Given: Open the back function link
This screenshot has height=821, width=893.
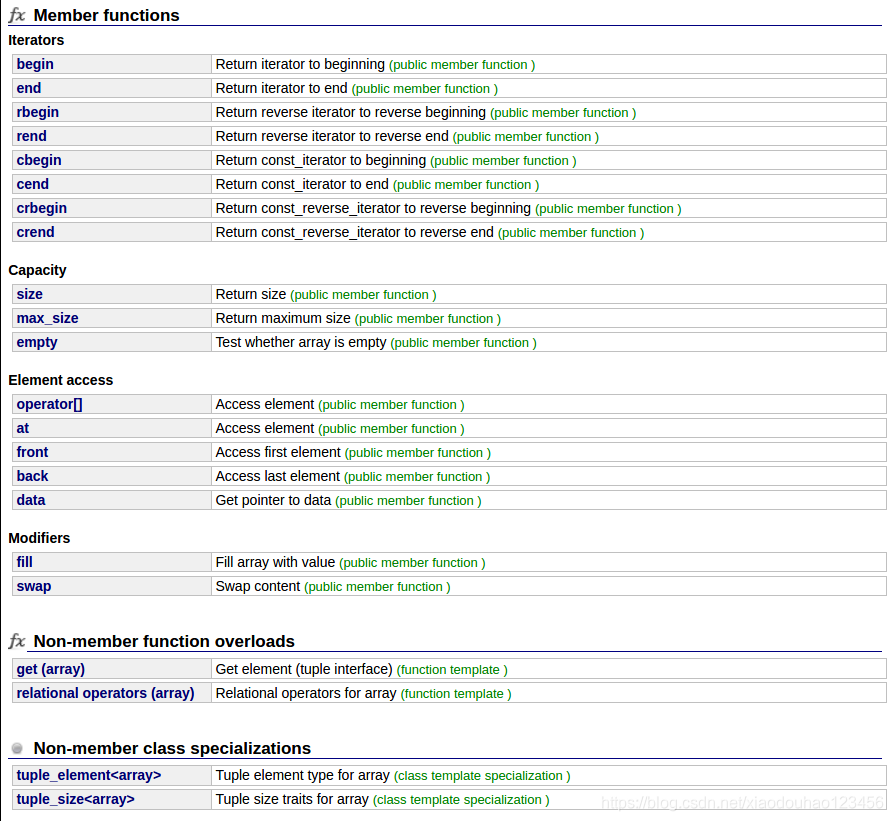Looking at the screenshot, I should [32, 475].
